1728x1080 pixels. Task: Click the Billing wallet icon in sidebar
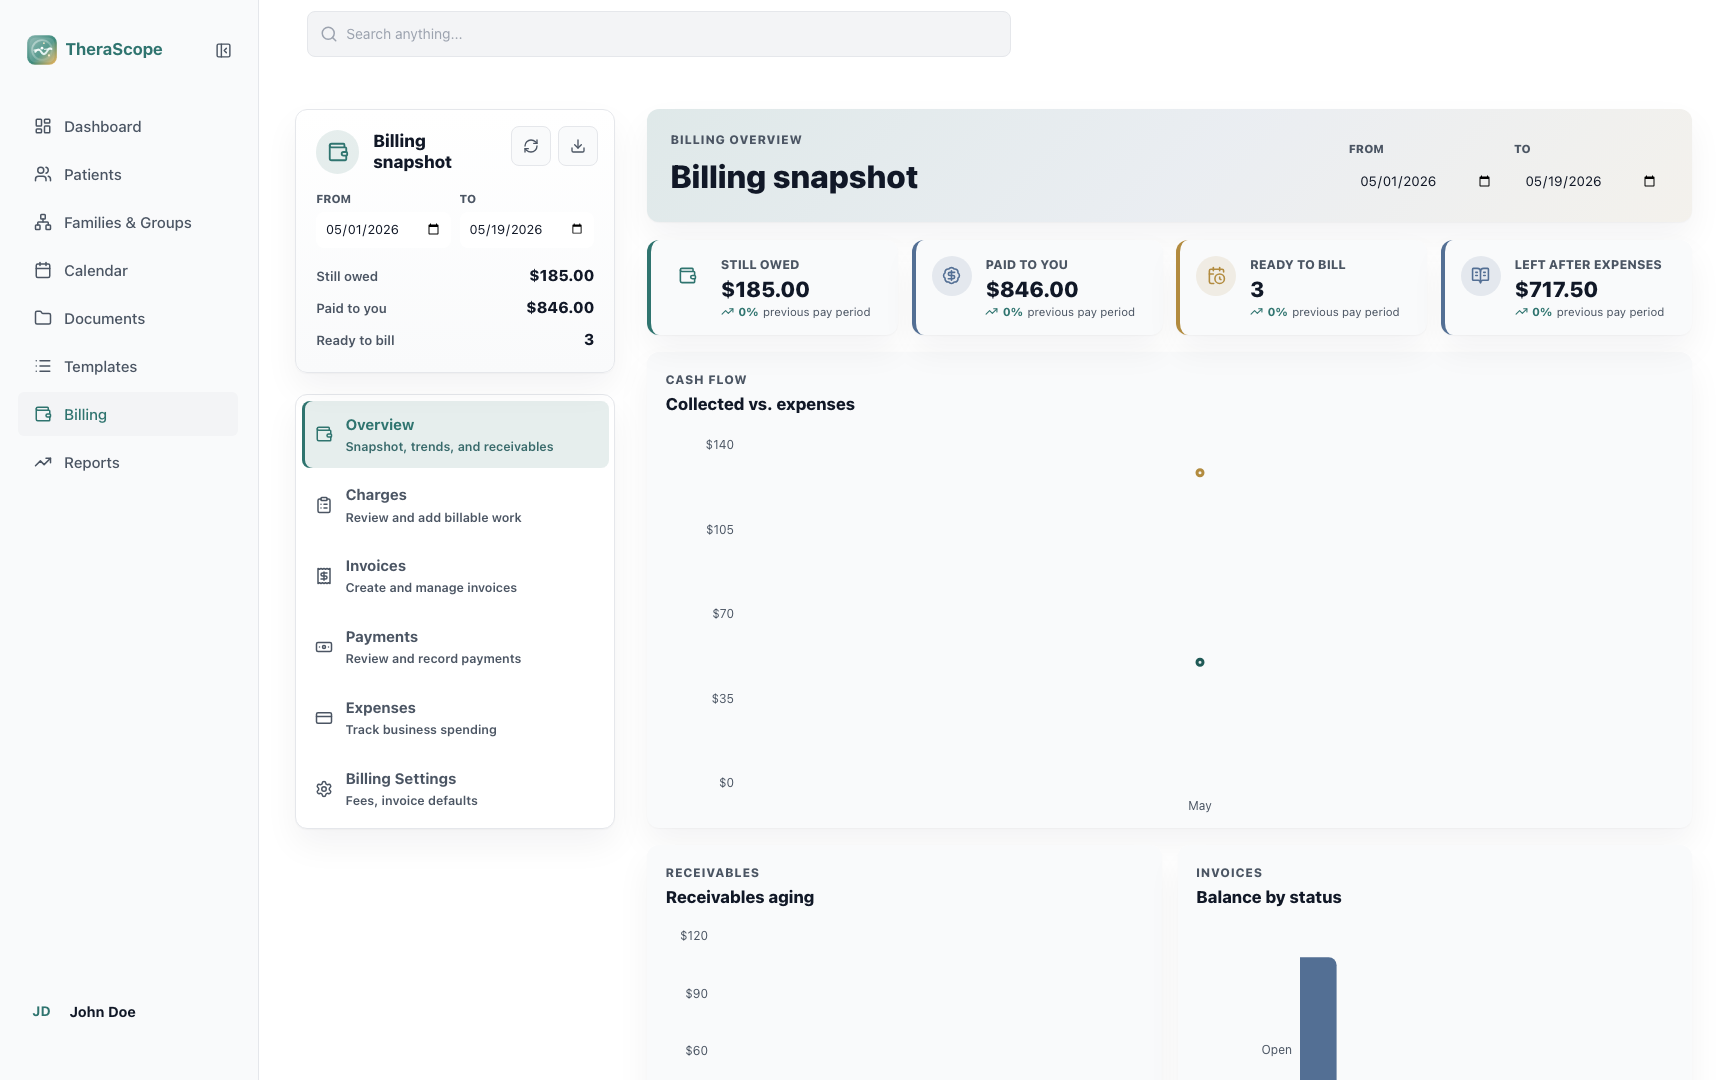43,414
